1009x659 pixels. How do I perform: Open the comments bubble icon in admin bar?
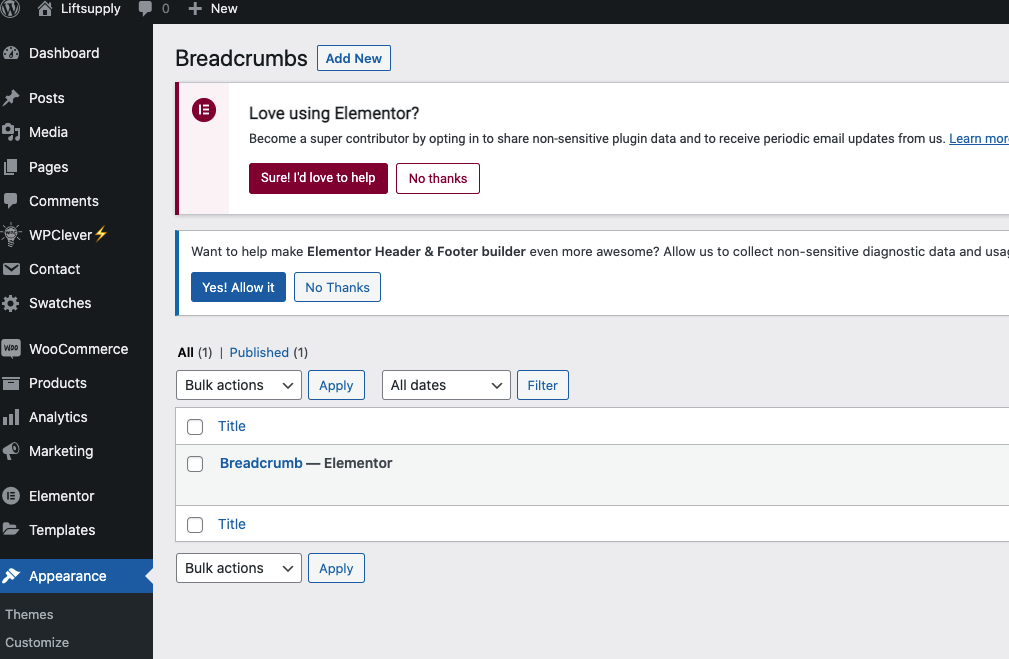pos(146,8)
